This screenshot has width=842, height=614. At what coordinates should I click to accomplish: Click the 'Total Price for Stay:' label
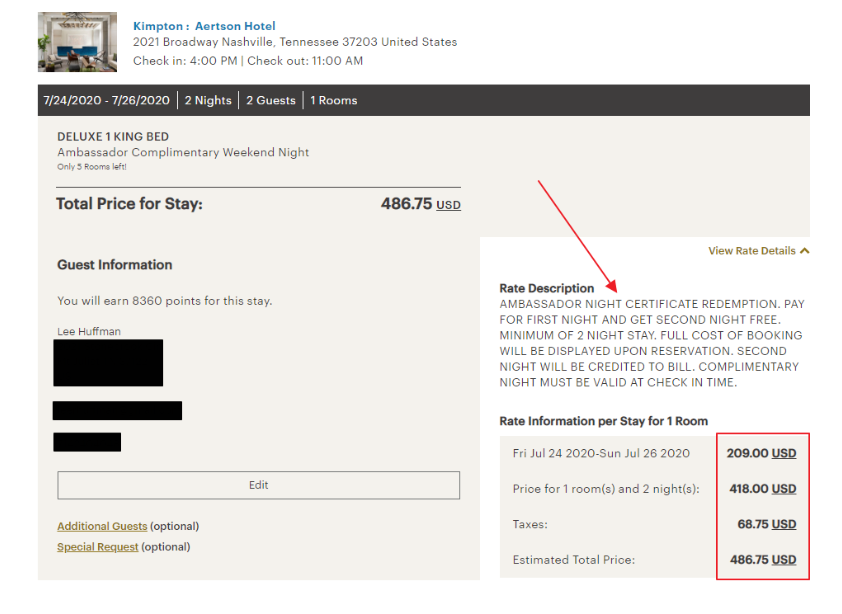129,204
